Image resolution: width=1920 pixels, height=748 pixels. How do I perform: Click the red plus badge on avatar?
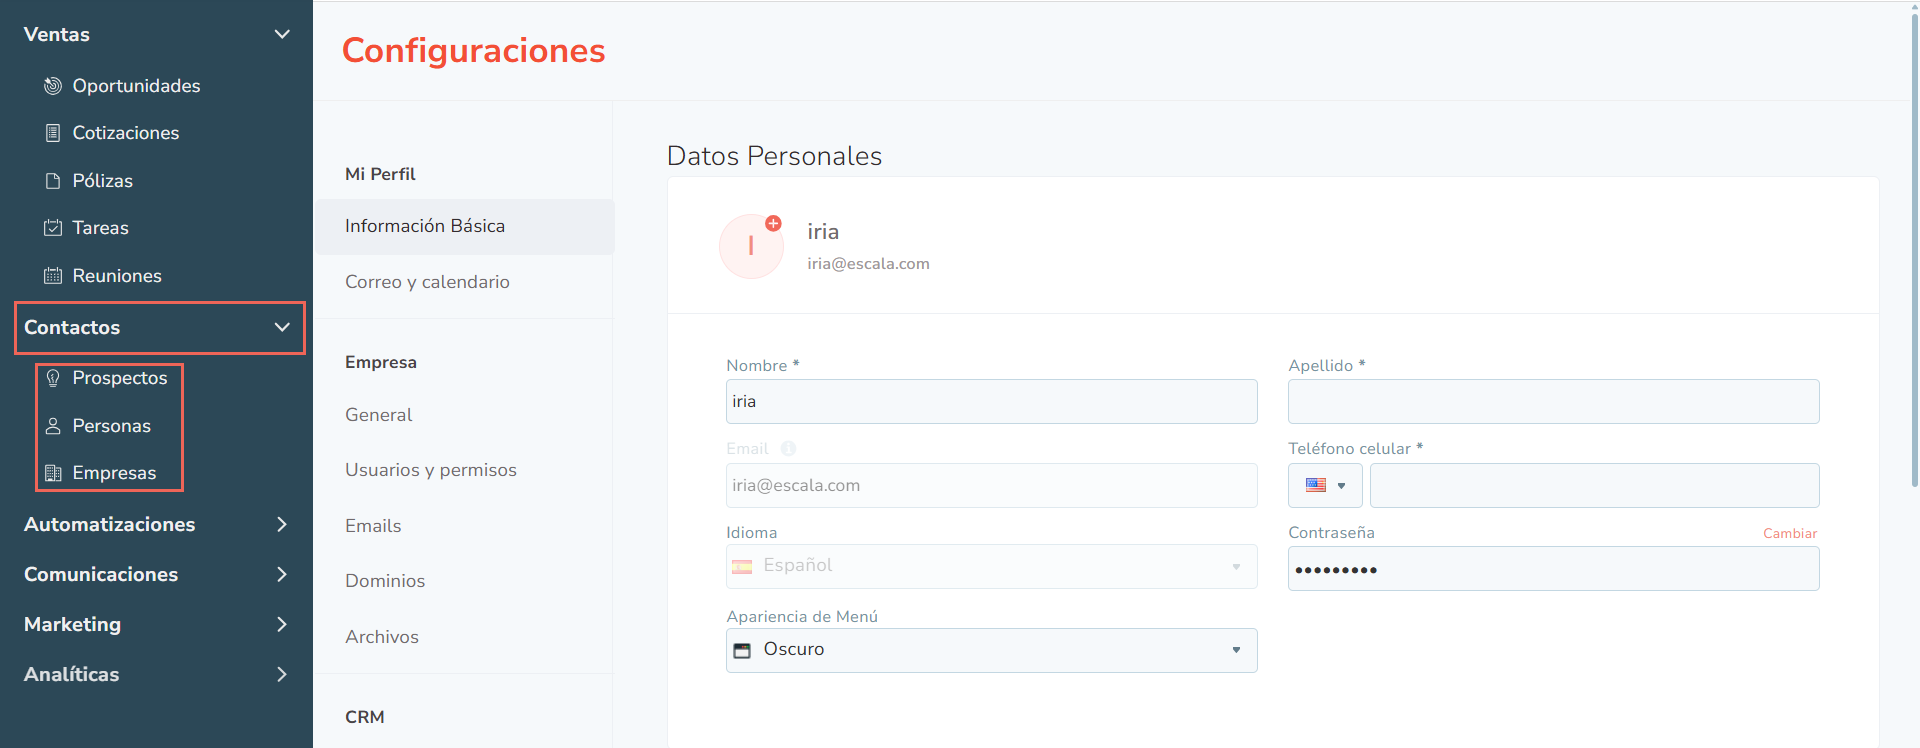pyautogui.click(x=773, y=223)
